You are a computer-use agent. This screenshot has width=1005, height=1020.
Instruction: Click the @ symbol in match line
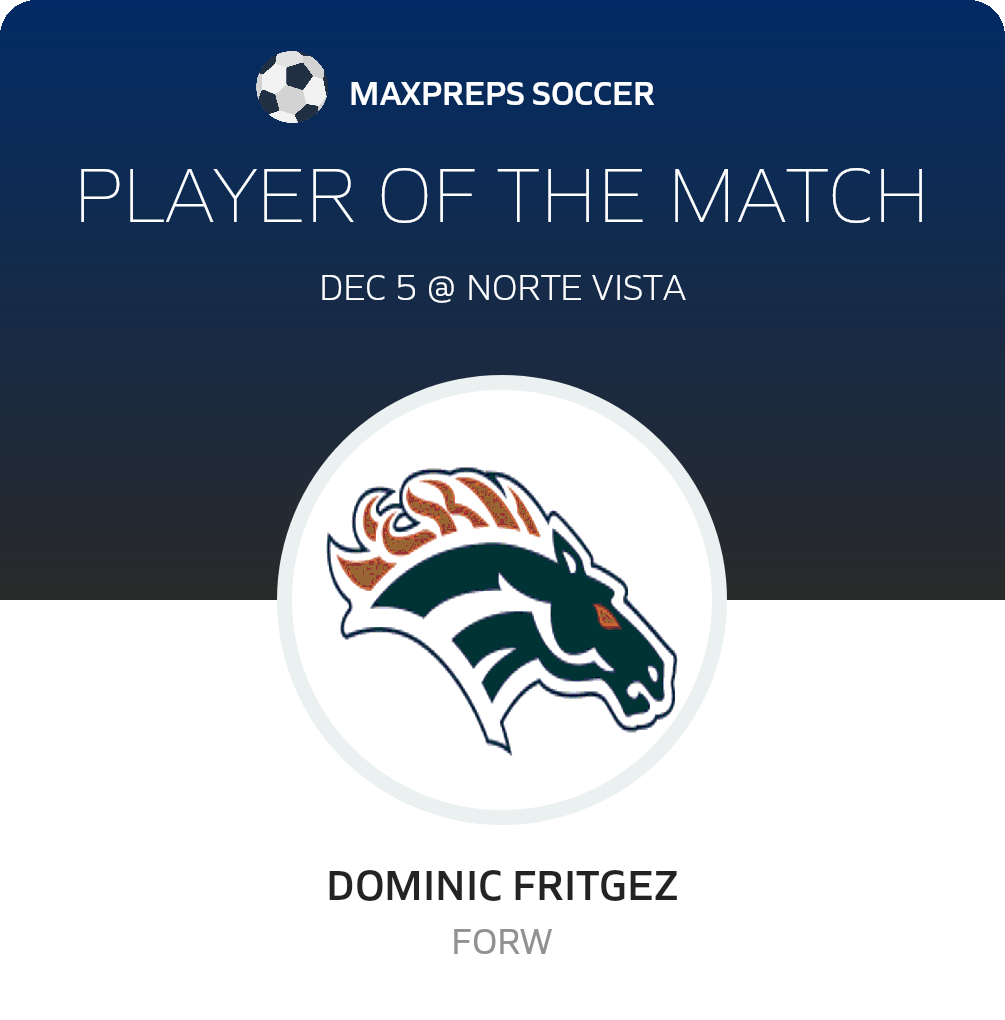pos(438,289)
